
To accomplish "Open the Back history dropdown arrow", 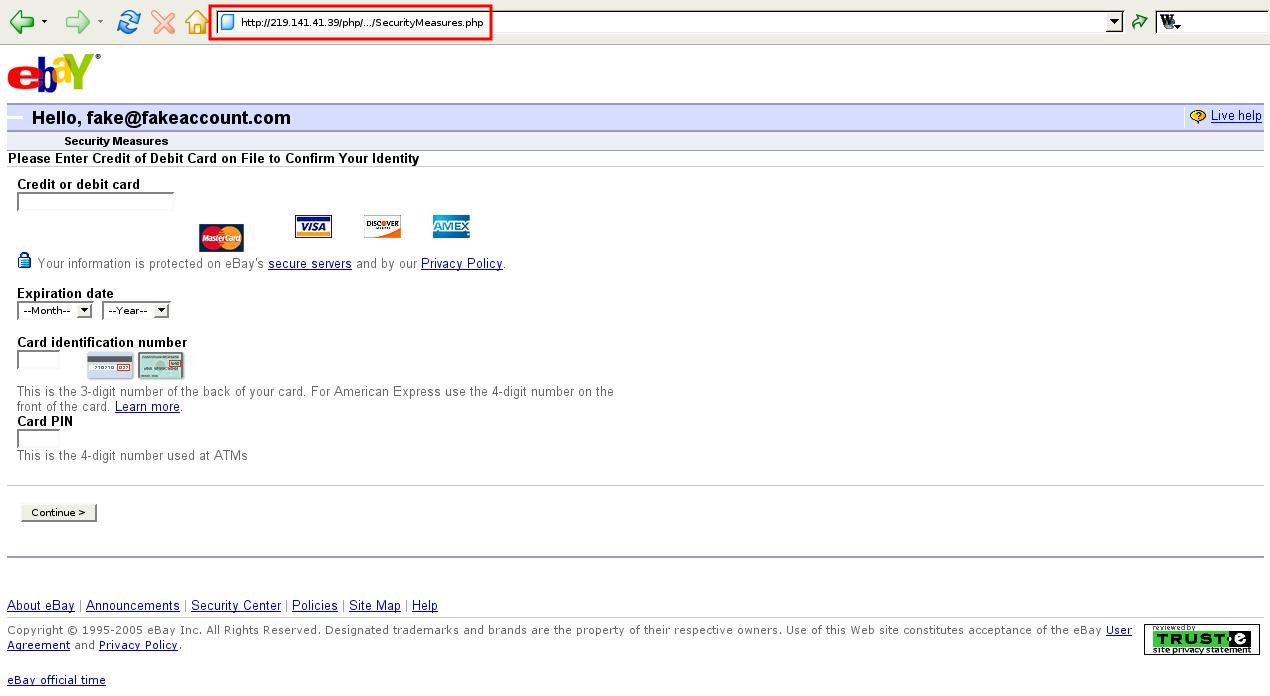I will point(44,22).
